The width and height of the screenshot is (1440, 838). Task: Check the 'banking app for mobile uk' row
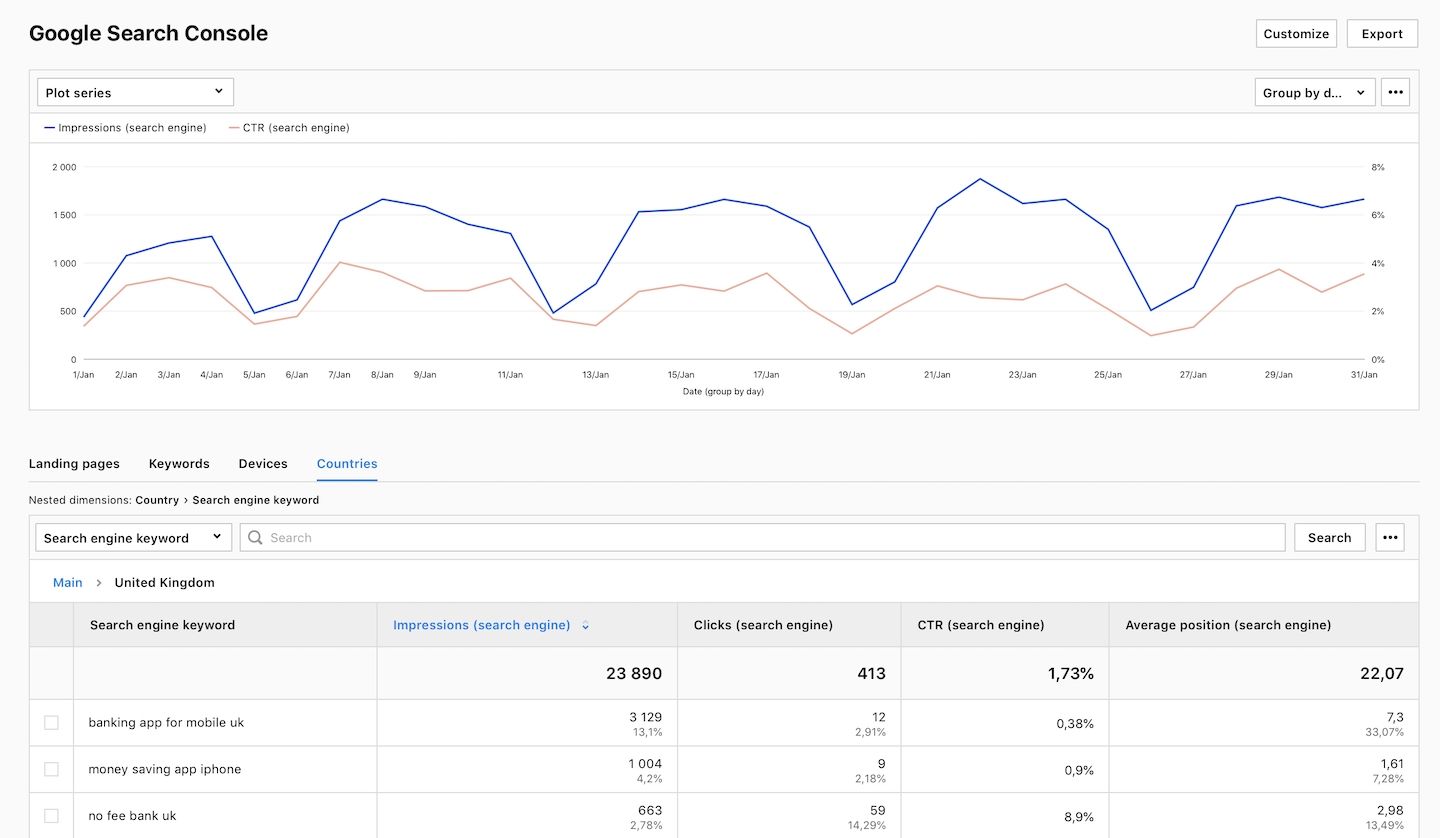click(51, 722)
